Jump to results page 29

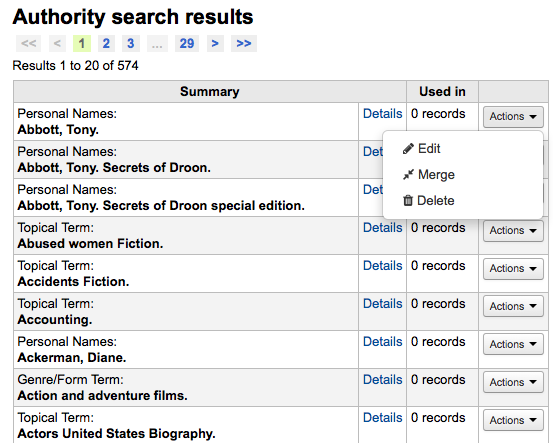click(x=187, y=43)
